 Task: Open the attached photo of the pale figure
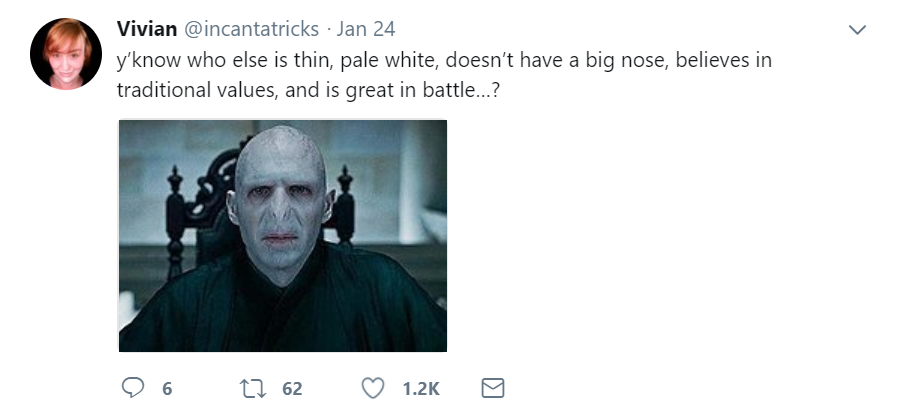pyautogui.click(x=283, y=236)
